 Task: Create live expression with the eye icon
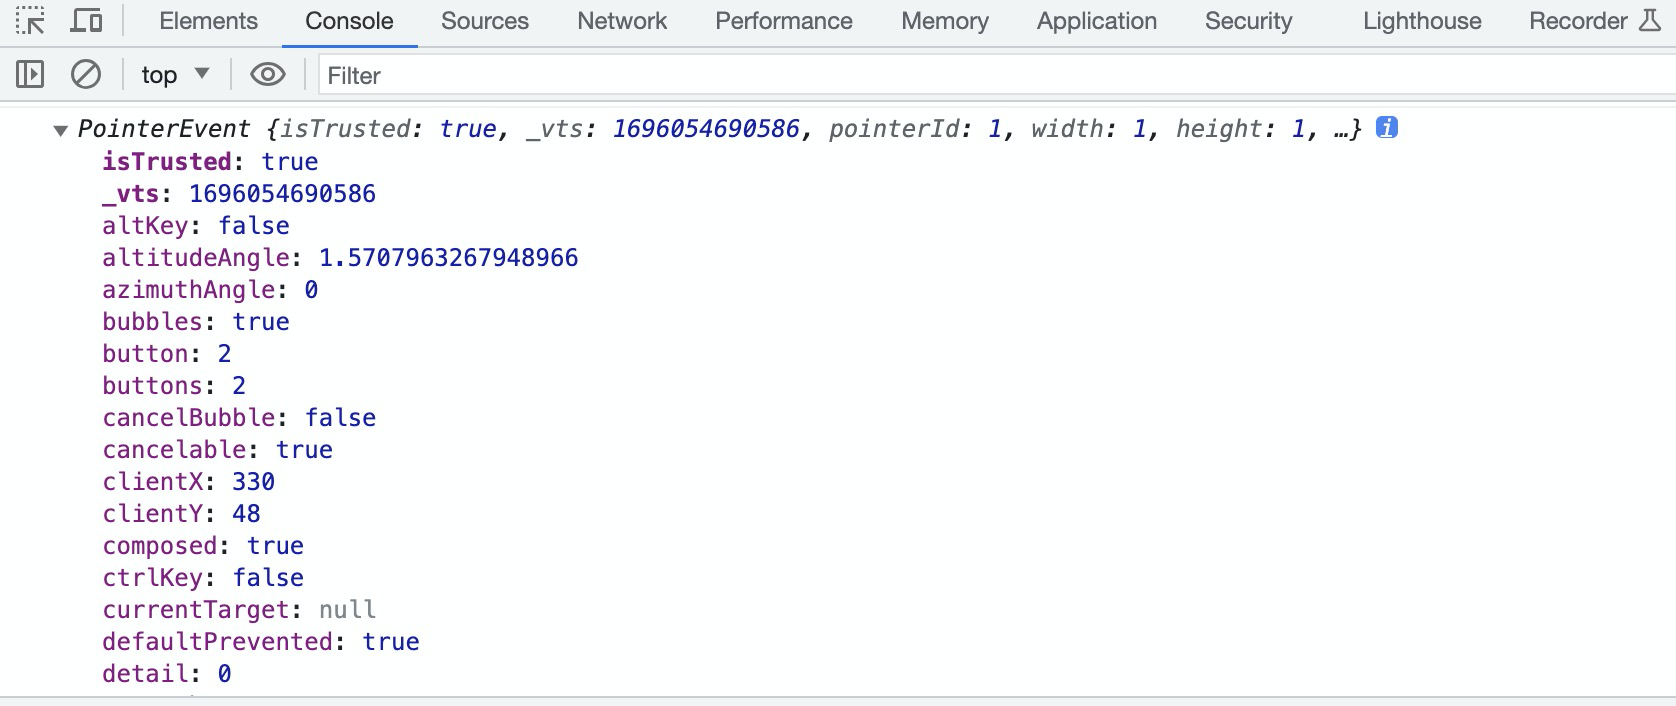click(x=267, y=74)
